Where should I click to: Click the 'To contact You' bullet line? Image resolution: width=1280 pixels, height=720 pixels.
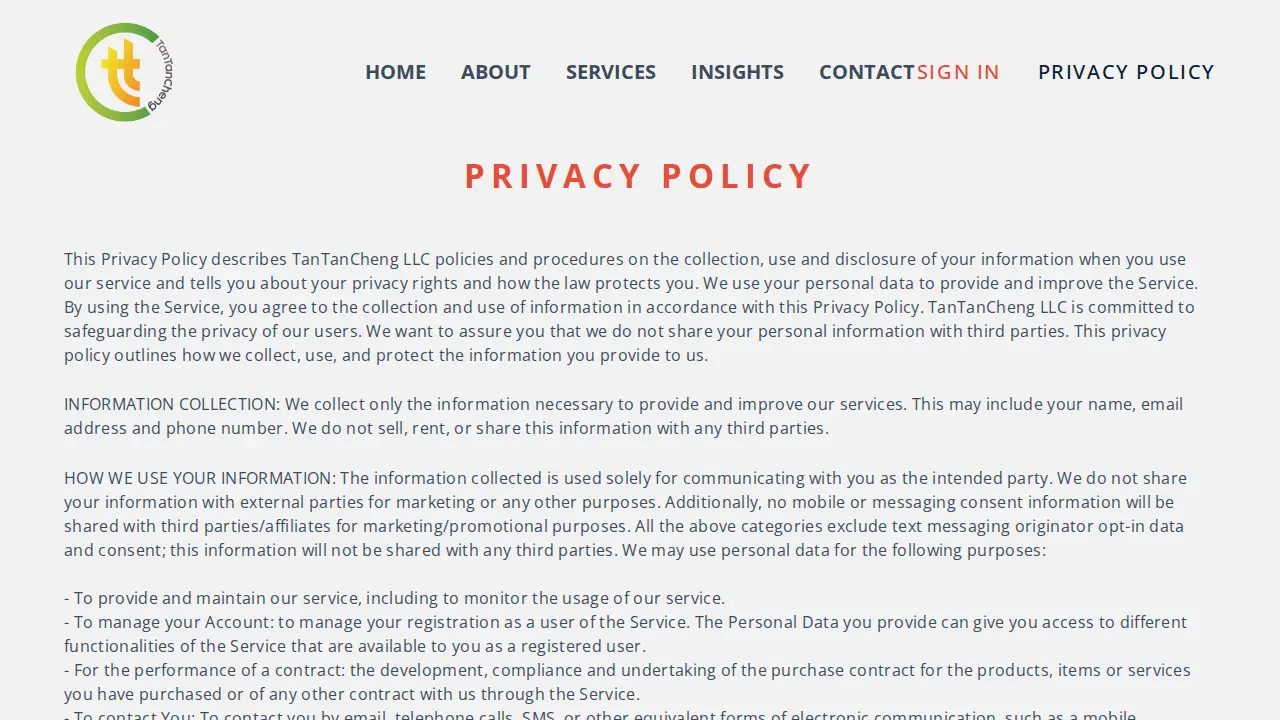(x=600, y=715)
